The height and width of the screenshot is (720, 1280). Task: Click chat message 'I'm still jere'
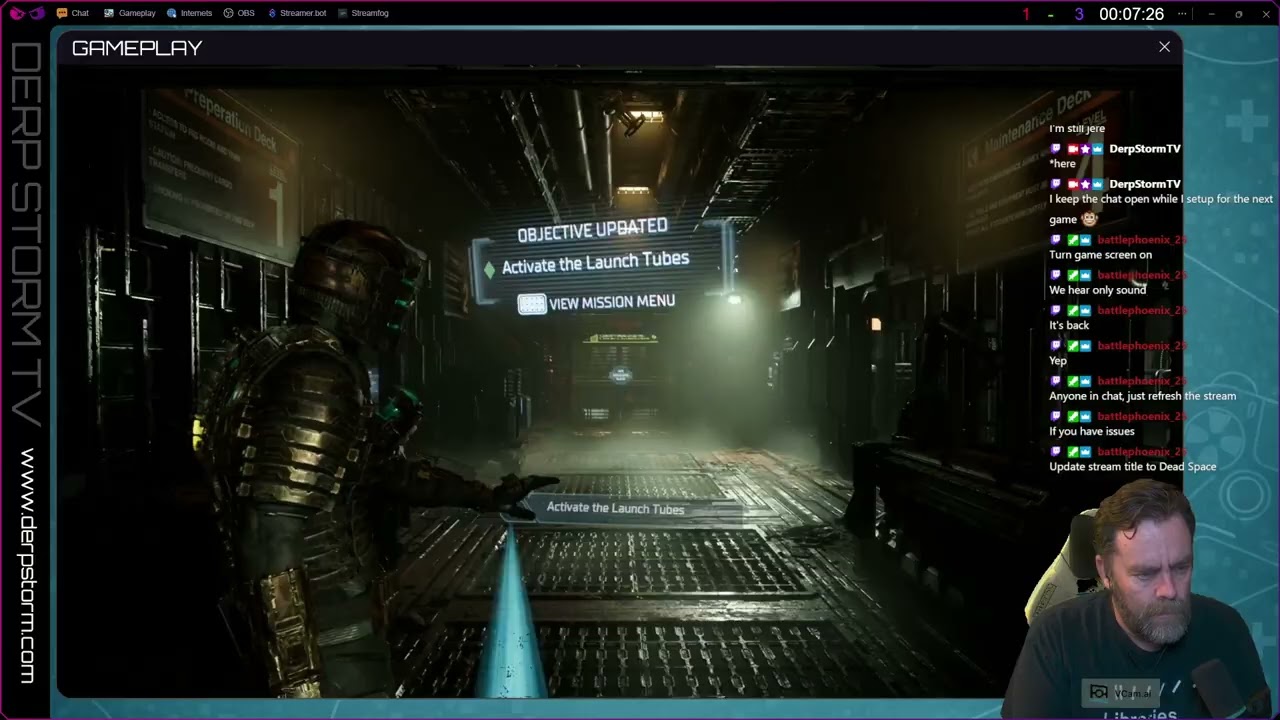pyautogui.click(x=1076, y=128)
